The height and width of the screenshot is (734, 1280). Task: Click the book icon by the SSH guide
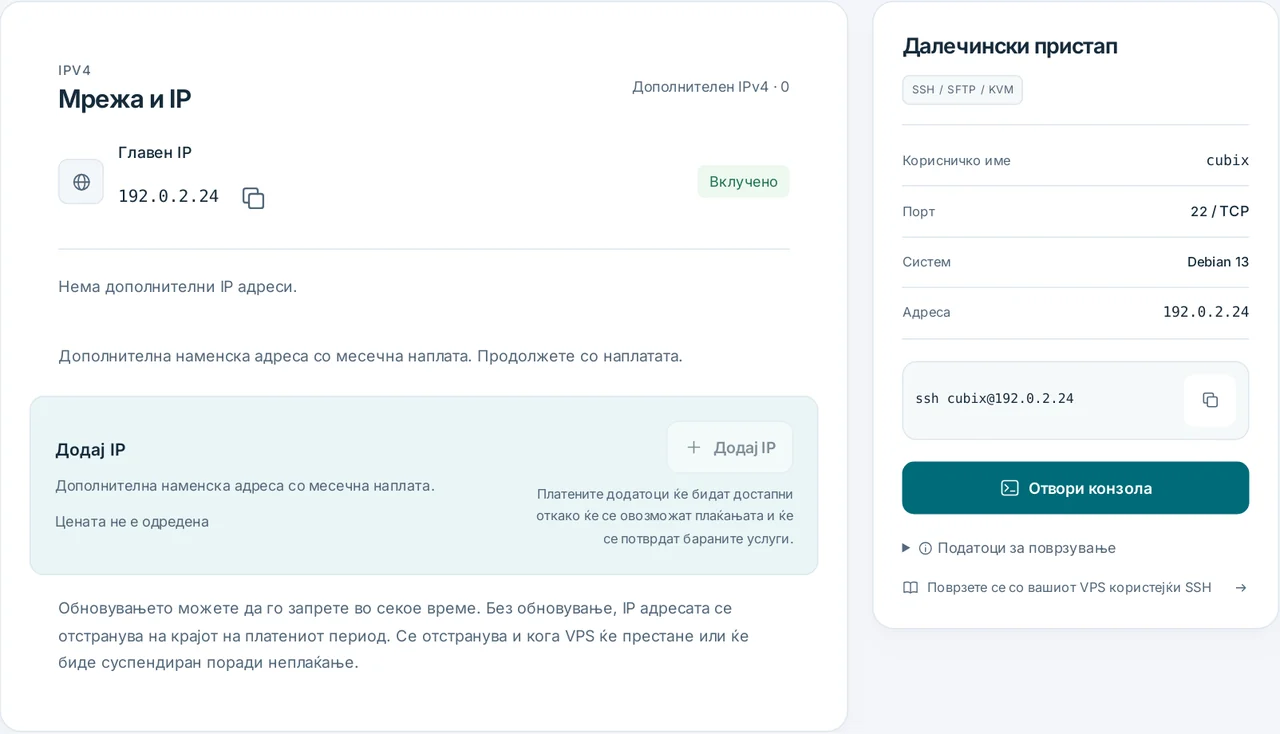coord(910,588)
